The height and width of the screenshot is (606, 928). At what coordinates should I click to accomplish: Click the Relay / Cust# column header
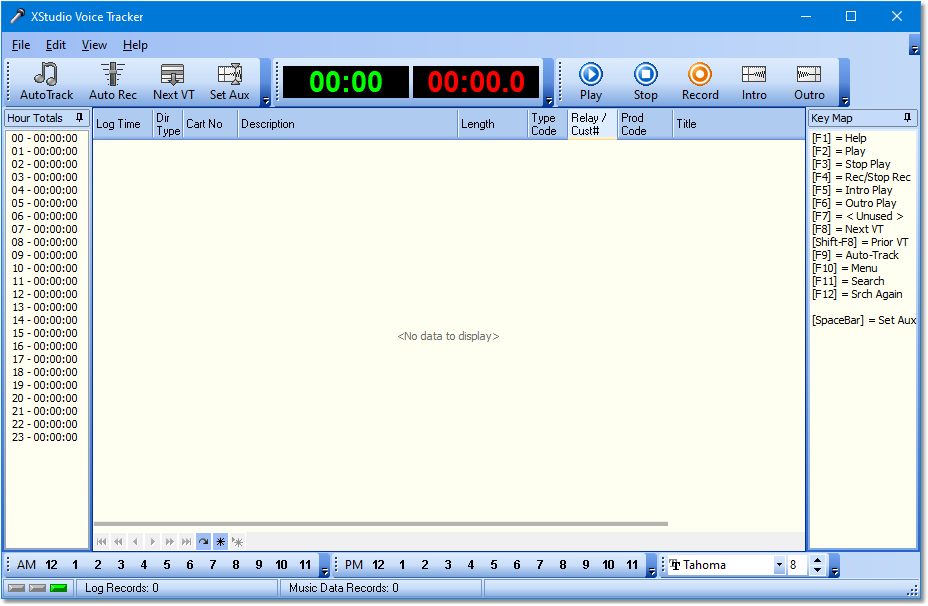592,124
